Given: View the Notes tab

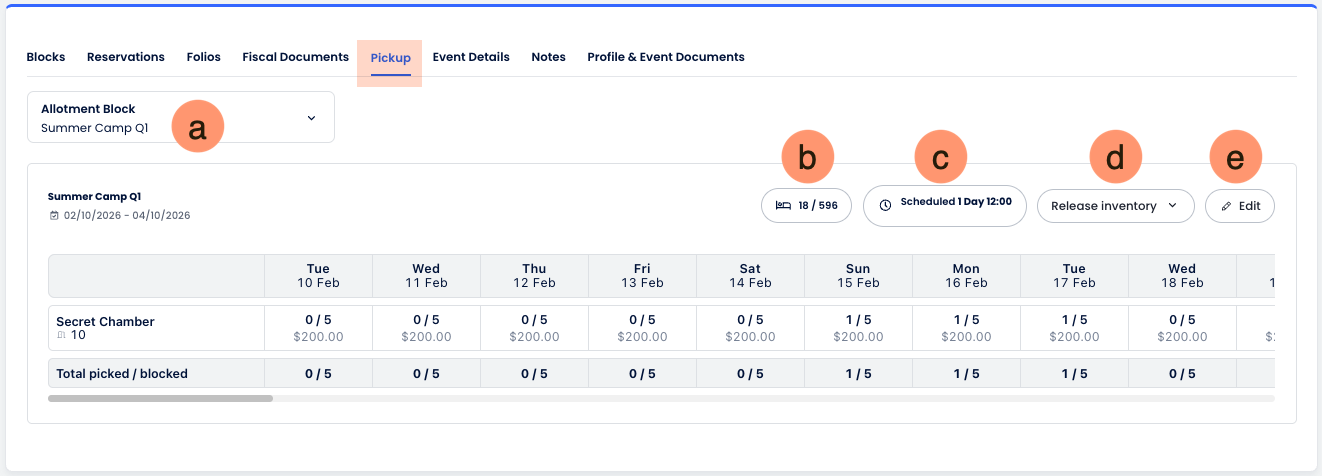Looking at the screenshot, I should coord(548,57).
